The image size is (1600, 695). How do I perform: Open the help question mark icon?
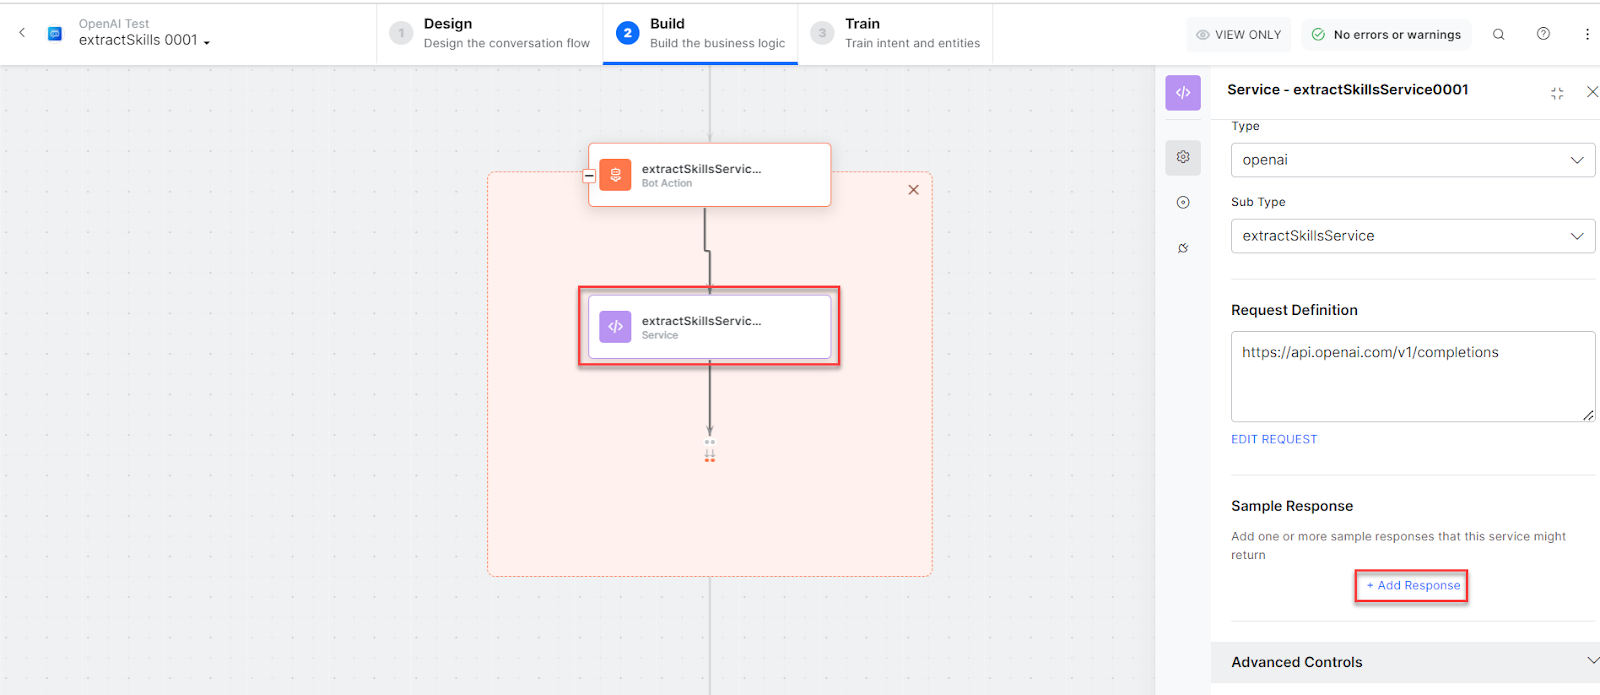1543,34
